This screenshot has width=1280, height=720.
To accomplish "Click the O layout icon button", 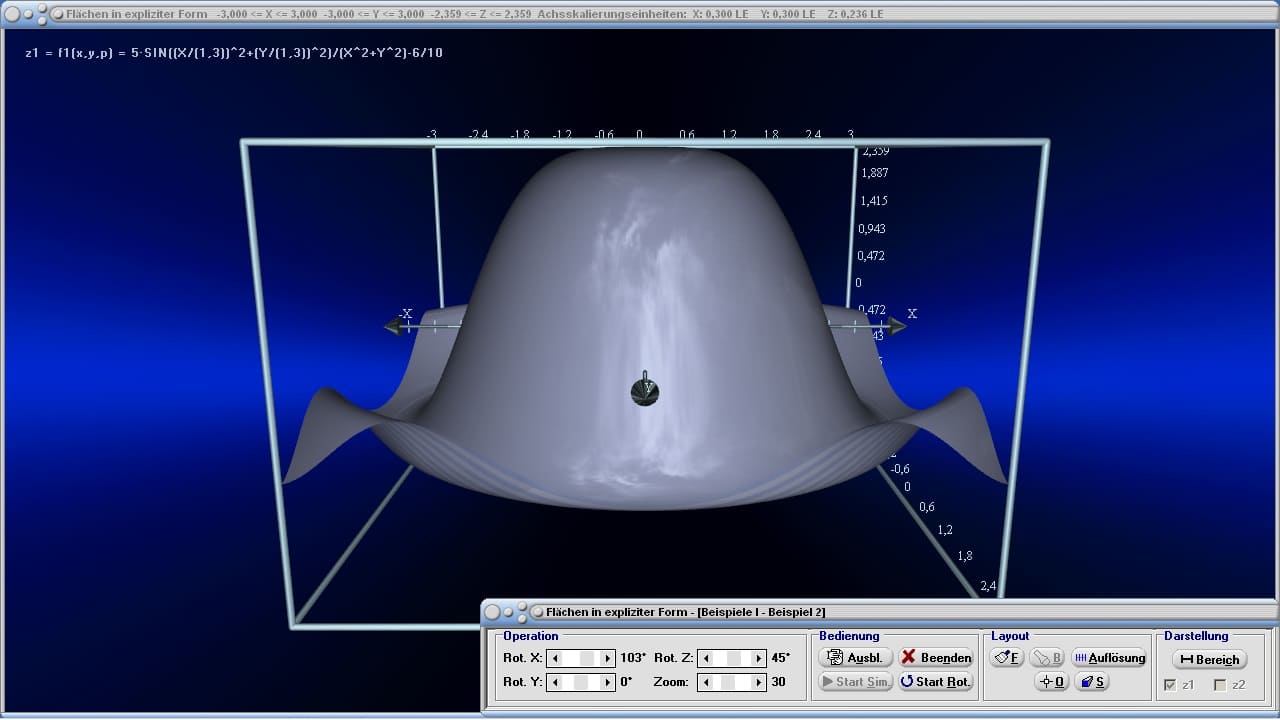I will pos(1052,682).
